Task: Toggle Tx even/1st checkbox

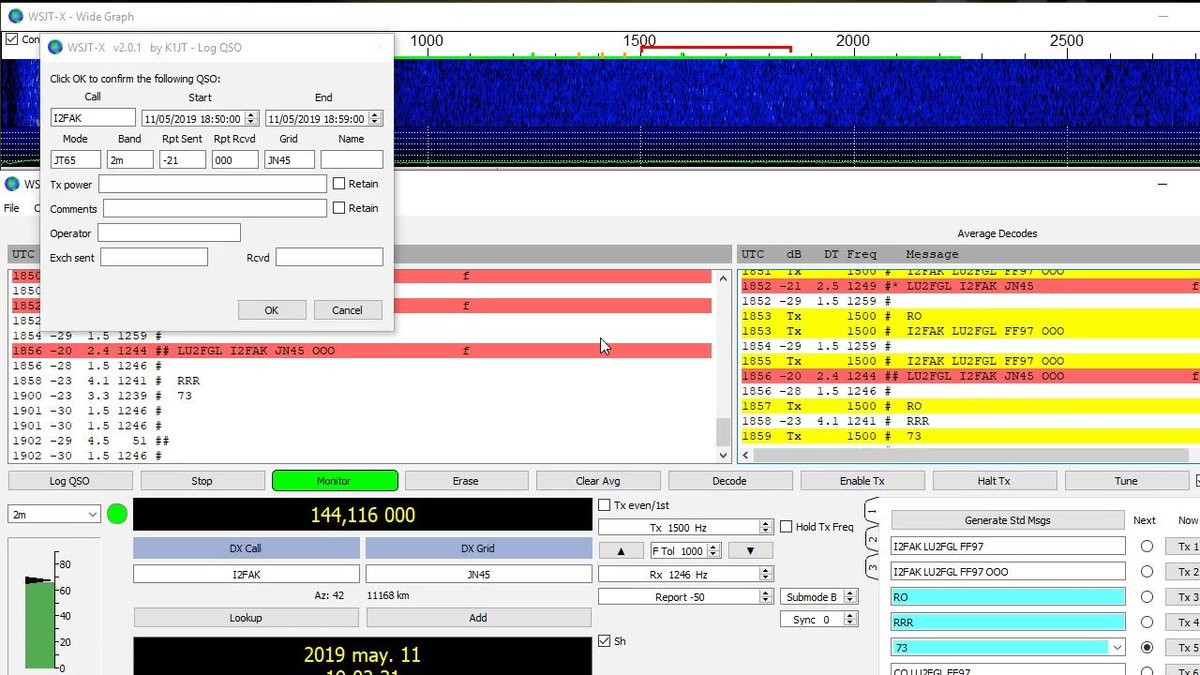Action: (604, 505)
